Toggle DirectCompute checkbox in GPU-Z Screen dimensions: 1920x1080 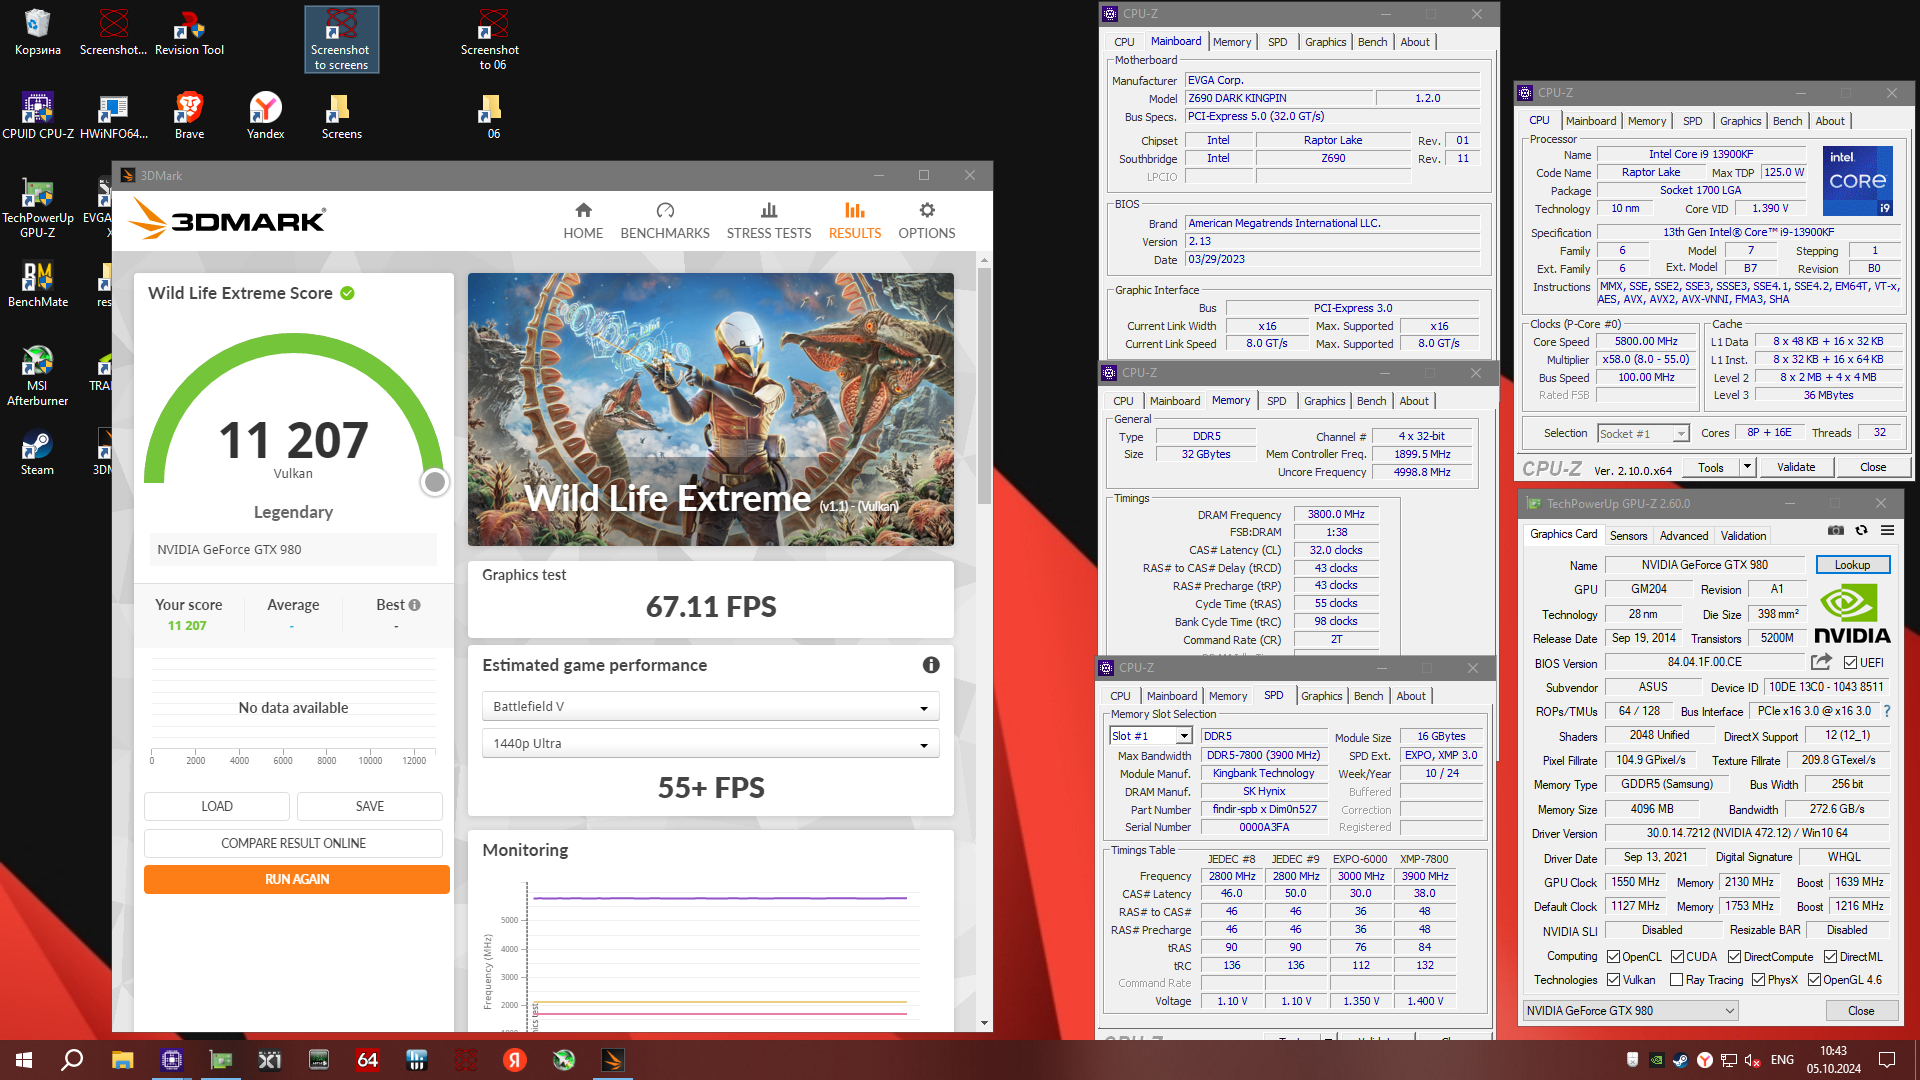tap(1734, 957)
